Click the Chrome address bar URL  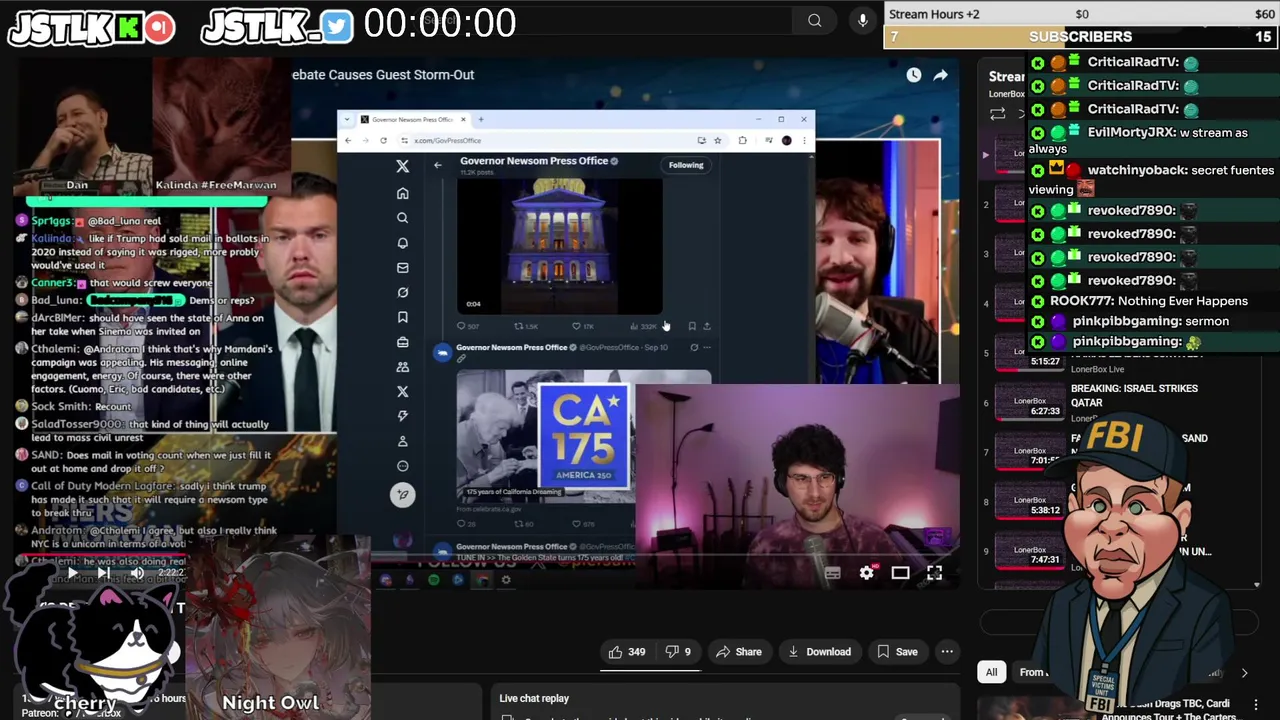[x=447, y=140]
